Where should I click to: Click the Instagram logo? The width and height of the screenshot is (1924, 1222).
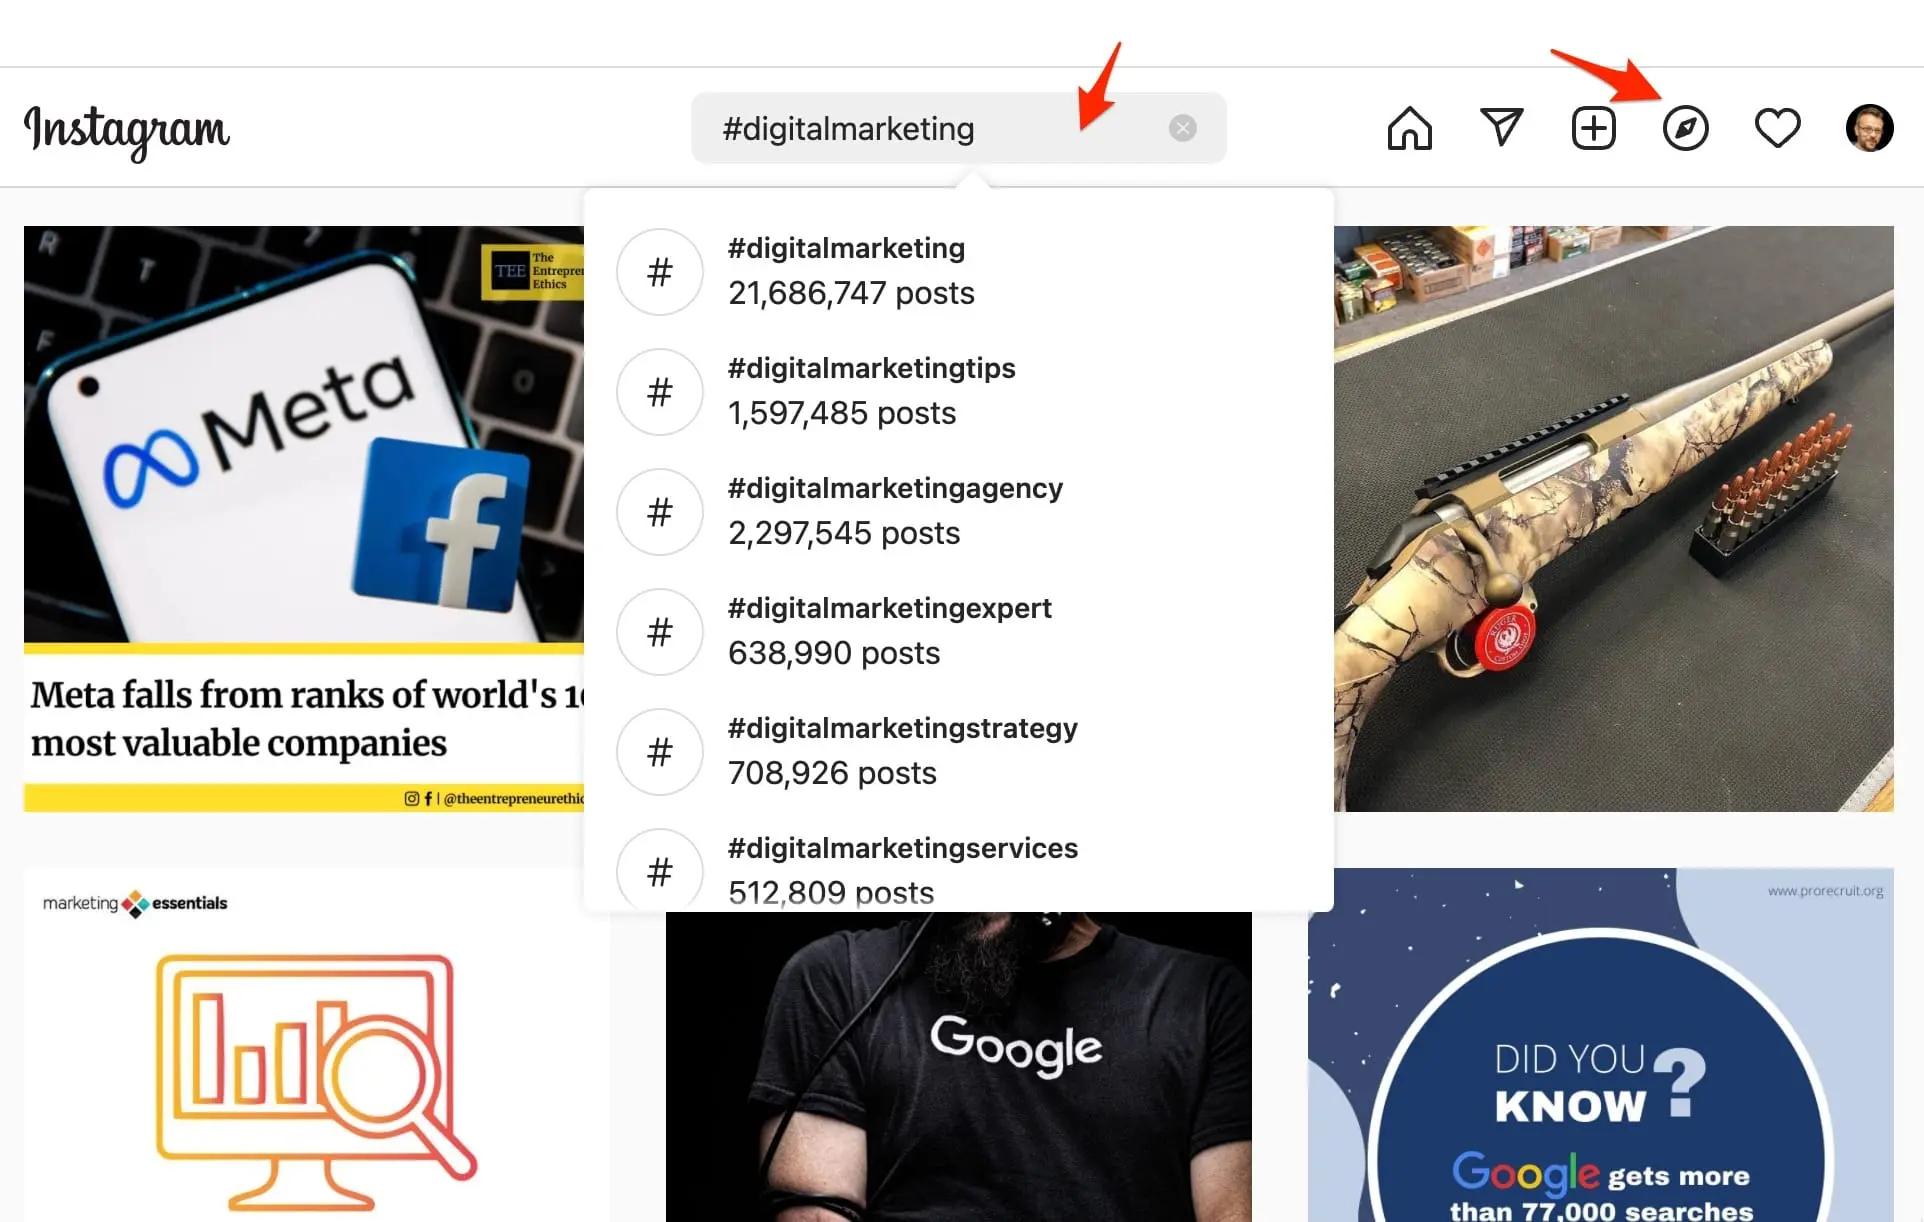pyautogui.click(x=127, y=130)
